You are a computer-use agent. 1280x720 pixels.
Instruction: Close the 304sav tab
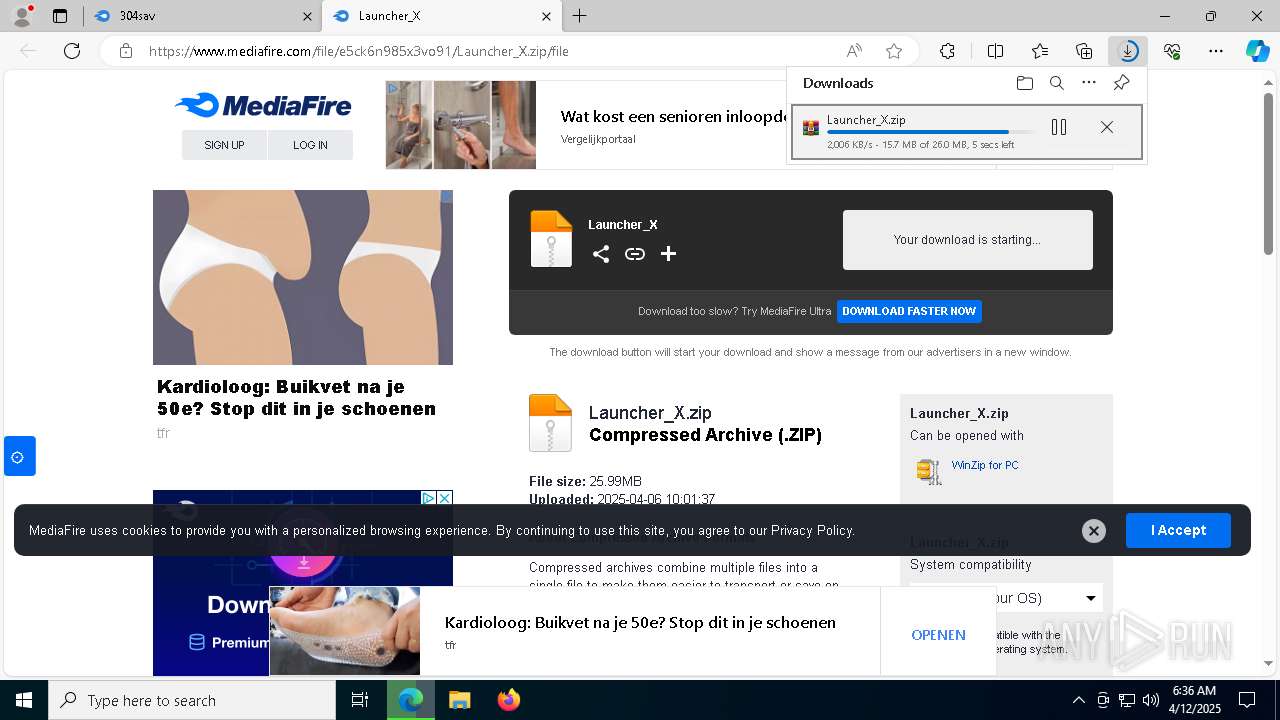coord(307,16)
